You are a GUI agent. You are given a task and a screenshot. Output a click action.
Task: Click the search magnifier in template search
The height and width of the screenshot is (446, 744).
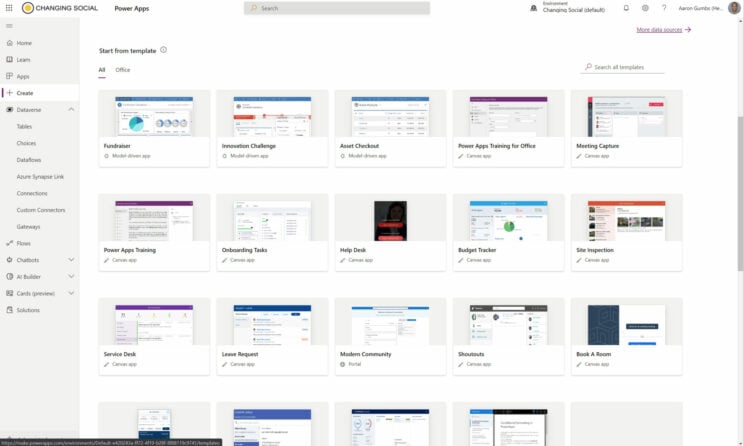click(x=588, y=67)
